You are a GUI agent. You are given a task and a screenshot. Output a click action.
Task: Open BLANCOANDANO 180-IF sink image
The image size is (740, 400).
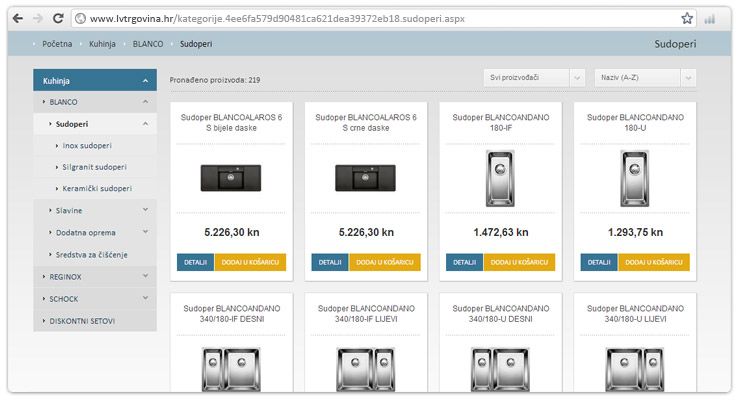pyautogui.click(x=500, y=178)
